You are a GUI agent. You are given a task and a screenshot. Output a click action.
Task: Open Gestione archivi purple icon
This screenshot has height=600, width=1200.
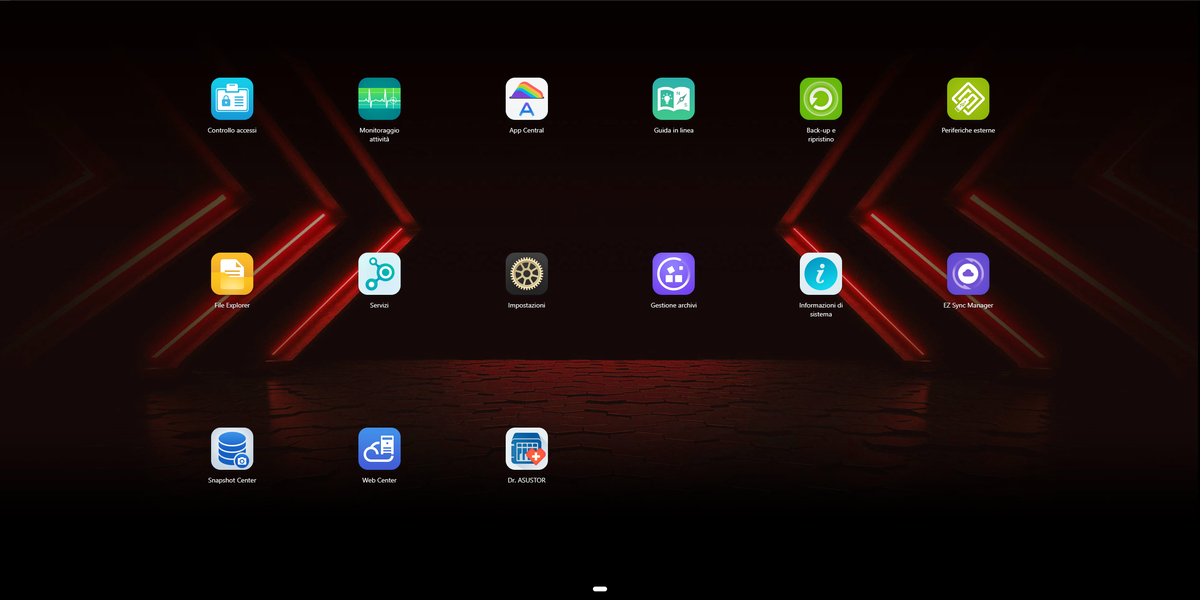pos(674,274)
